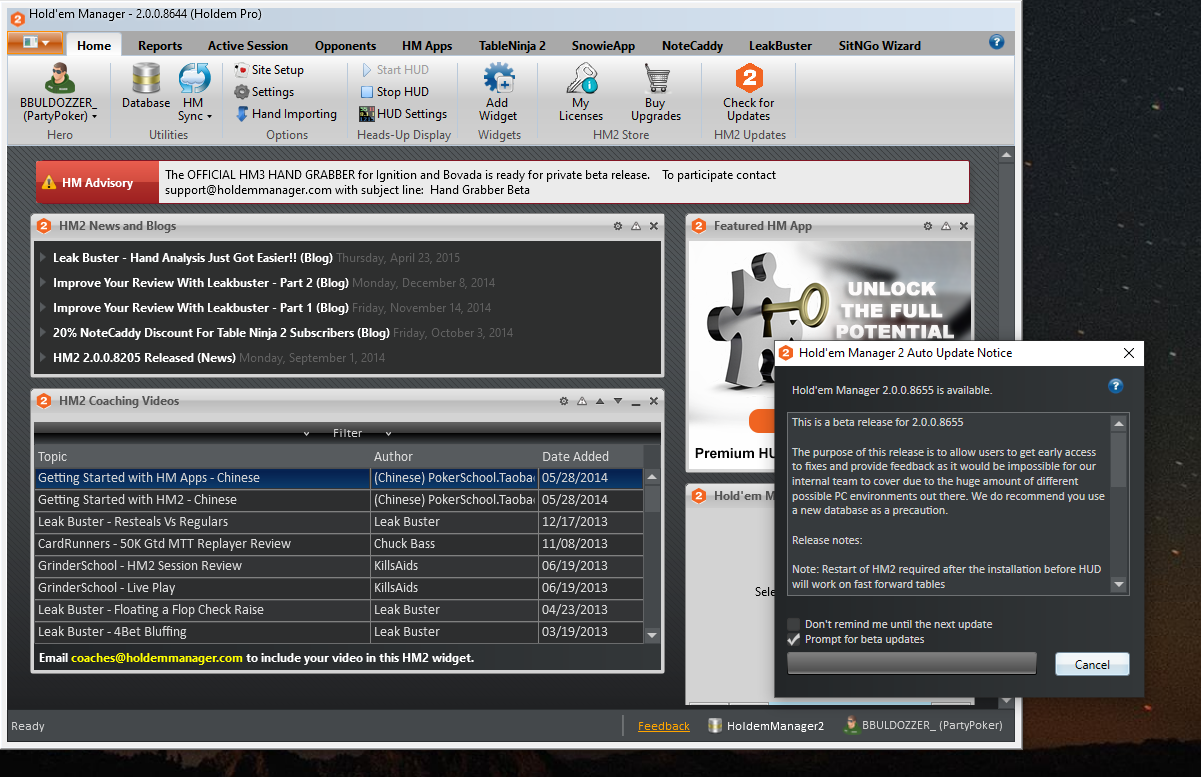Click the update download progress bar

point(912,665)
